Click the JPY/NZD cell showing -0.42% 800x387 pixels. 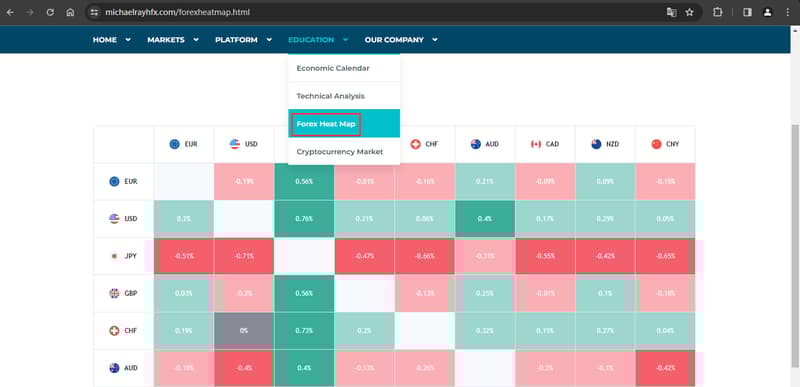click(x=605, y=256)
